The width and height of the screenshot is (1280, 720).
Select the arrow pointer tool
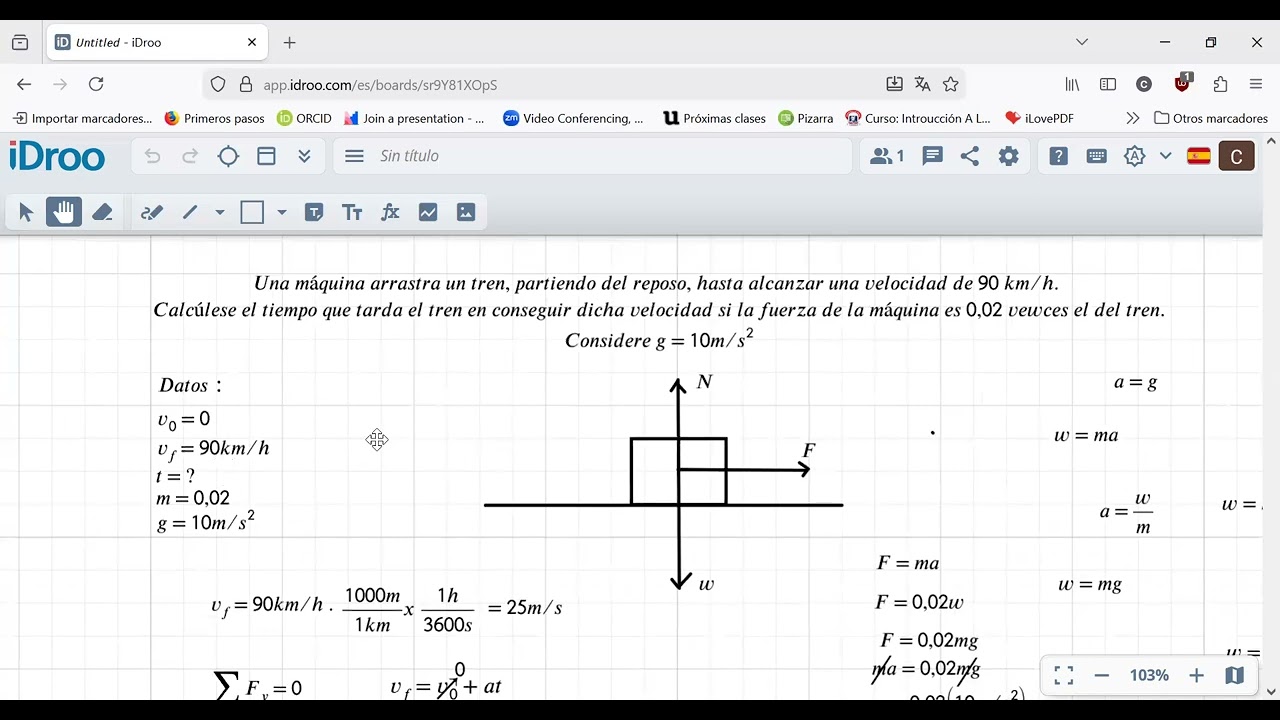coord(26,212)
